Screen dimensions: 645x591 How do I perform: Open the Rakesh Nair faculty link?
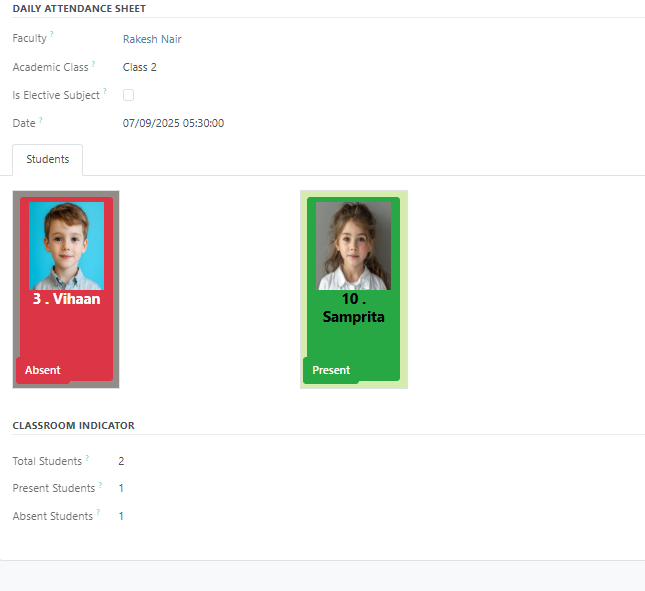[x=152, y=39]
